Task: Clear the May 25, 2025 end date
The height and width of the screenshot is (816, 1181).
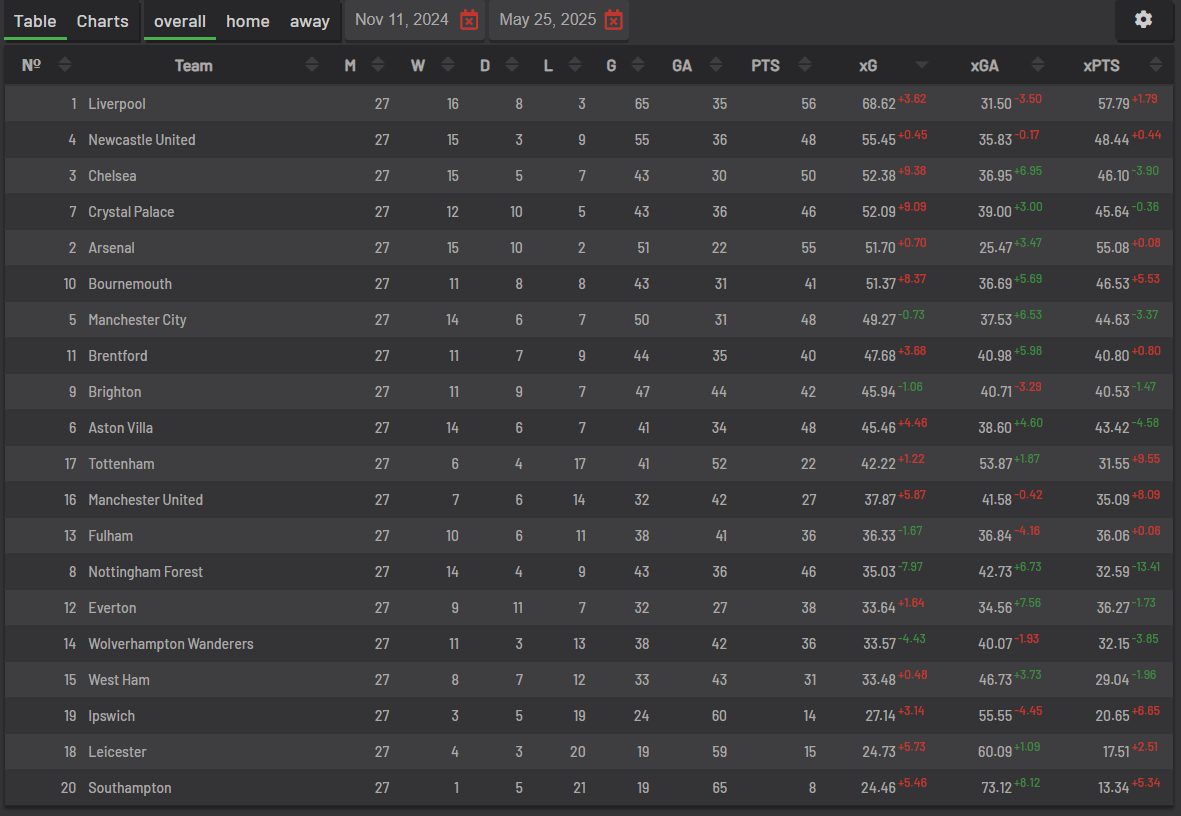Action: (614, 20)
